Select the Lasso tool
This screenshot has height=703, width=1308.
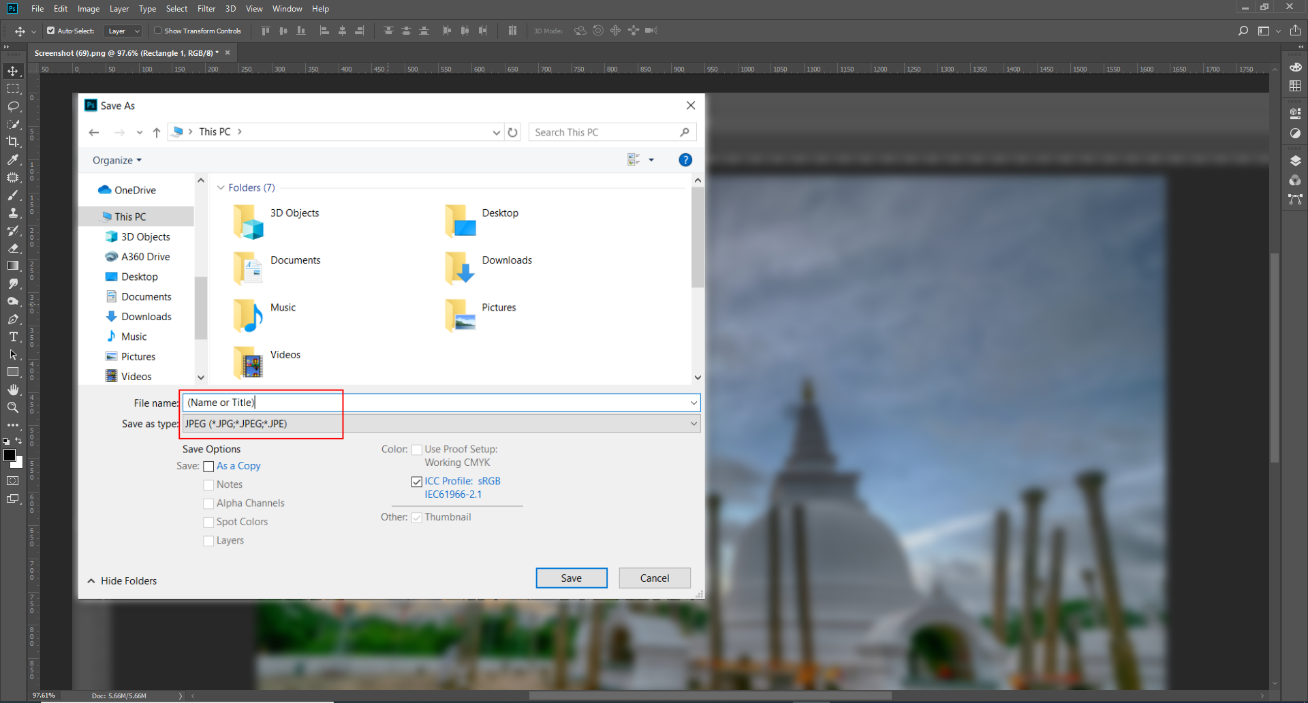pyautogui.click(x=13, y=106)
